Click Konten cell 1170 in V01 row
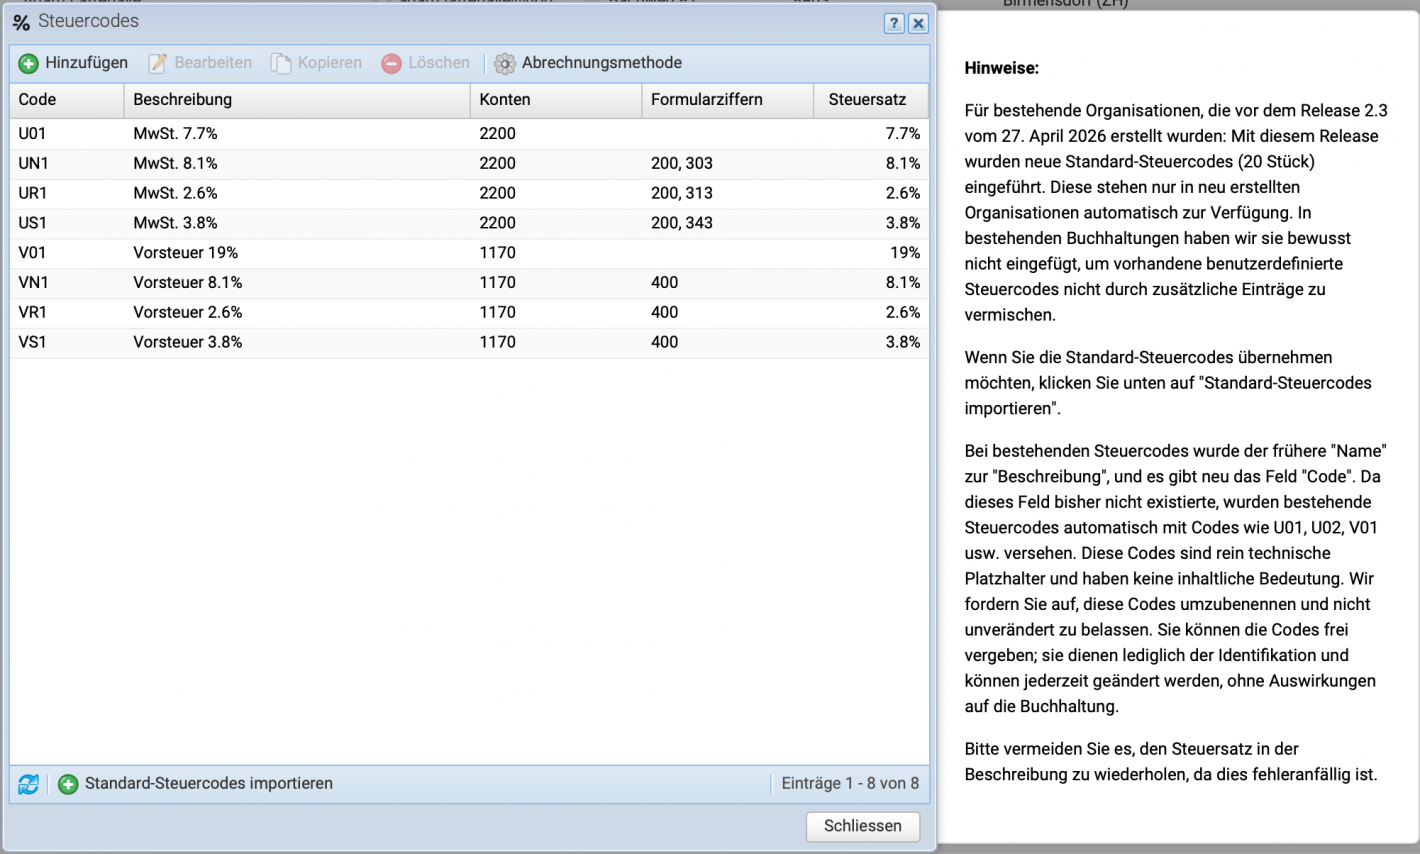This screenshot has height=854, width=1420. 497,253
